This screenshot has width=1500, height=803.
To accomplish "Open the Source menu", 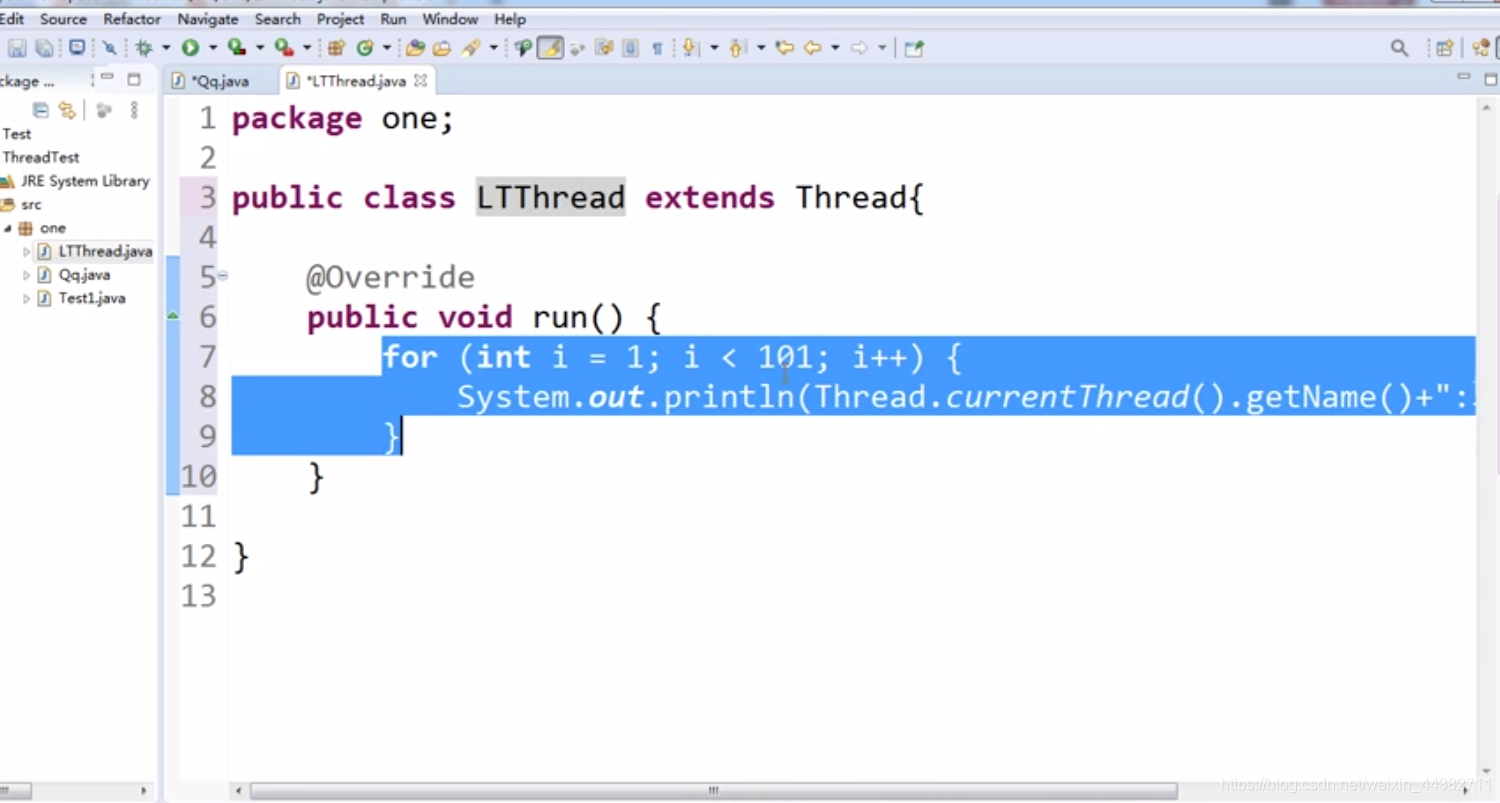I will click(63, 19).
